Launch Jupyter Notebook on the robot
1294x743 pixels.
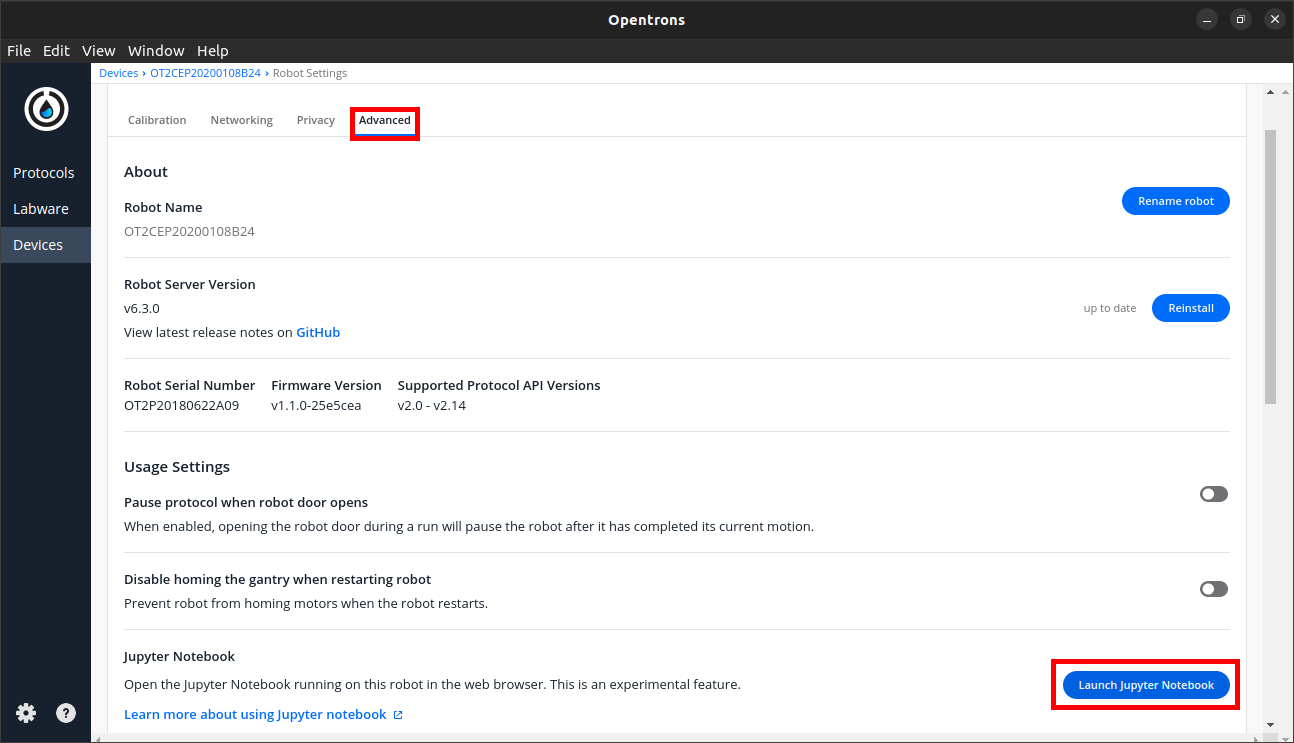tap(1145, 685)
